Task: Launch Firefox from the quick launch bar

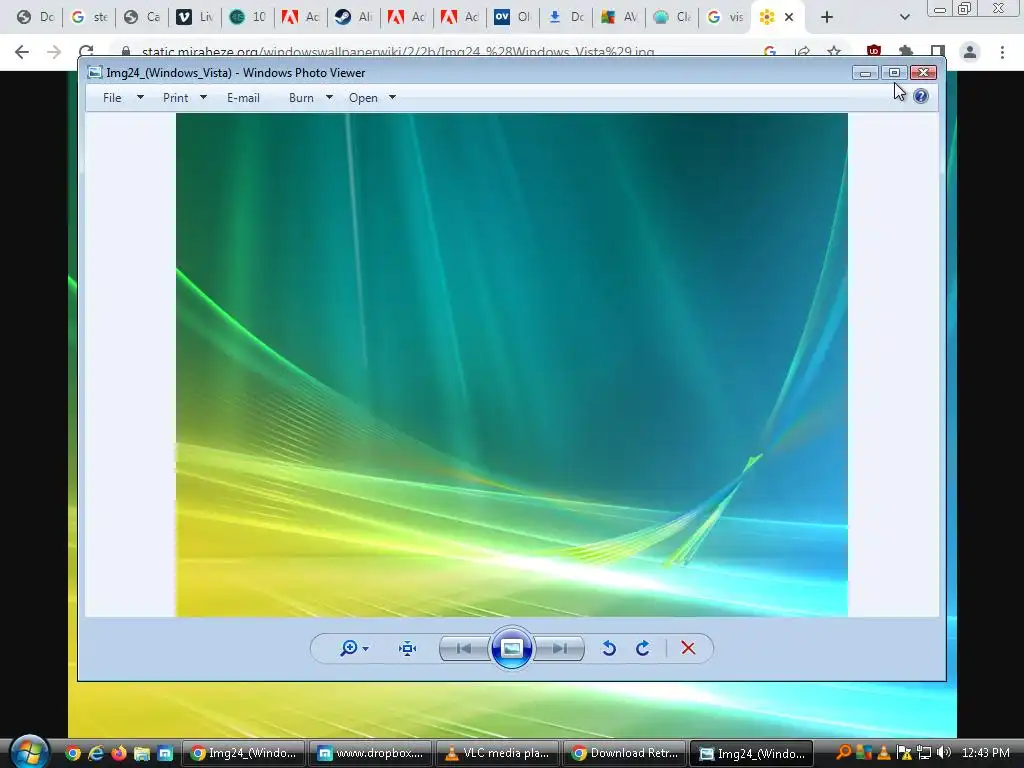Action: [x=119, y=754]
